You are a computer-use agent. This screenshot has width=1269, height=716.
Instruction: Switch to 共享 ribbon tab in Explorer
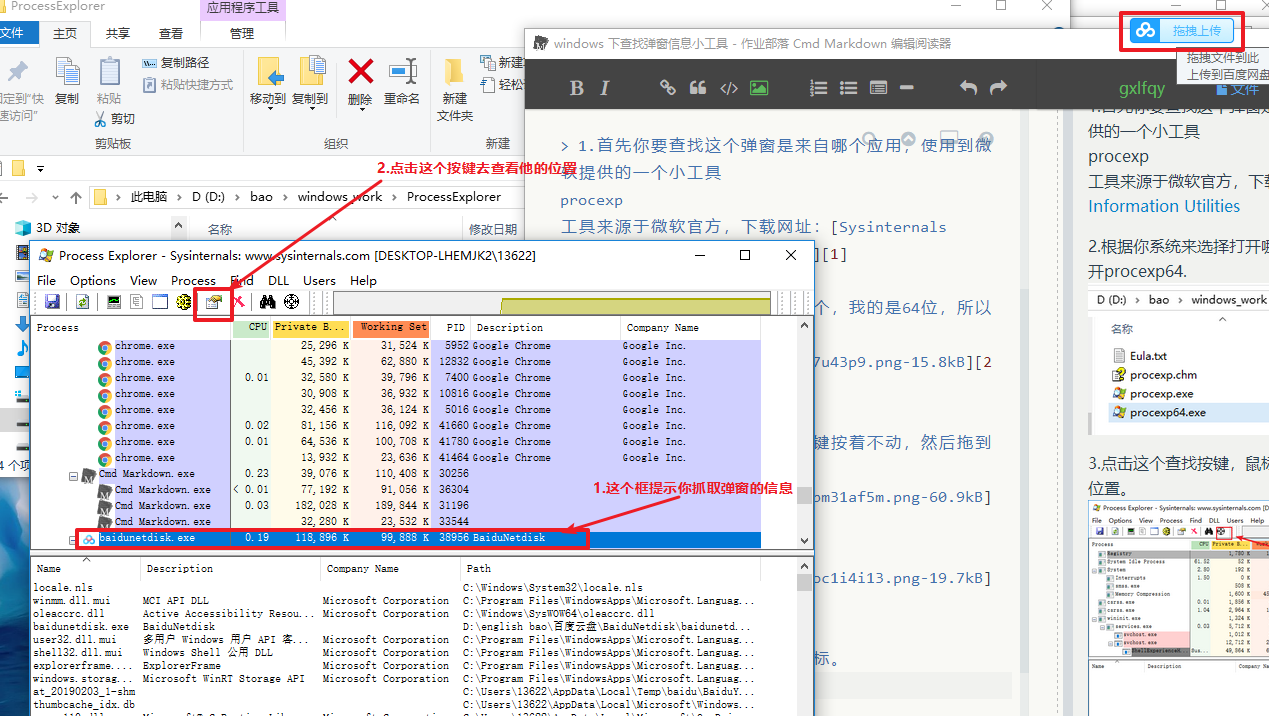[118, 33]
